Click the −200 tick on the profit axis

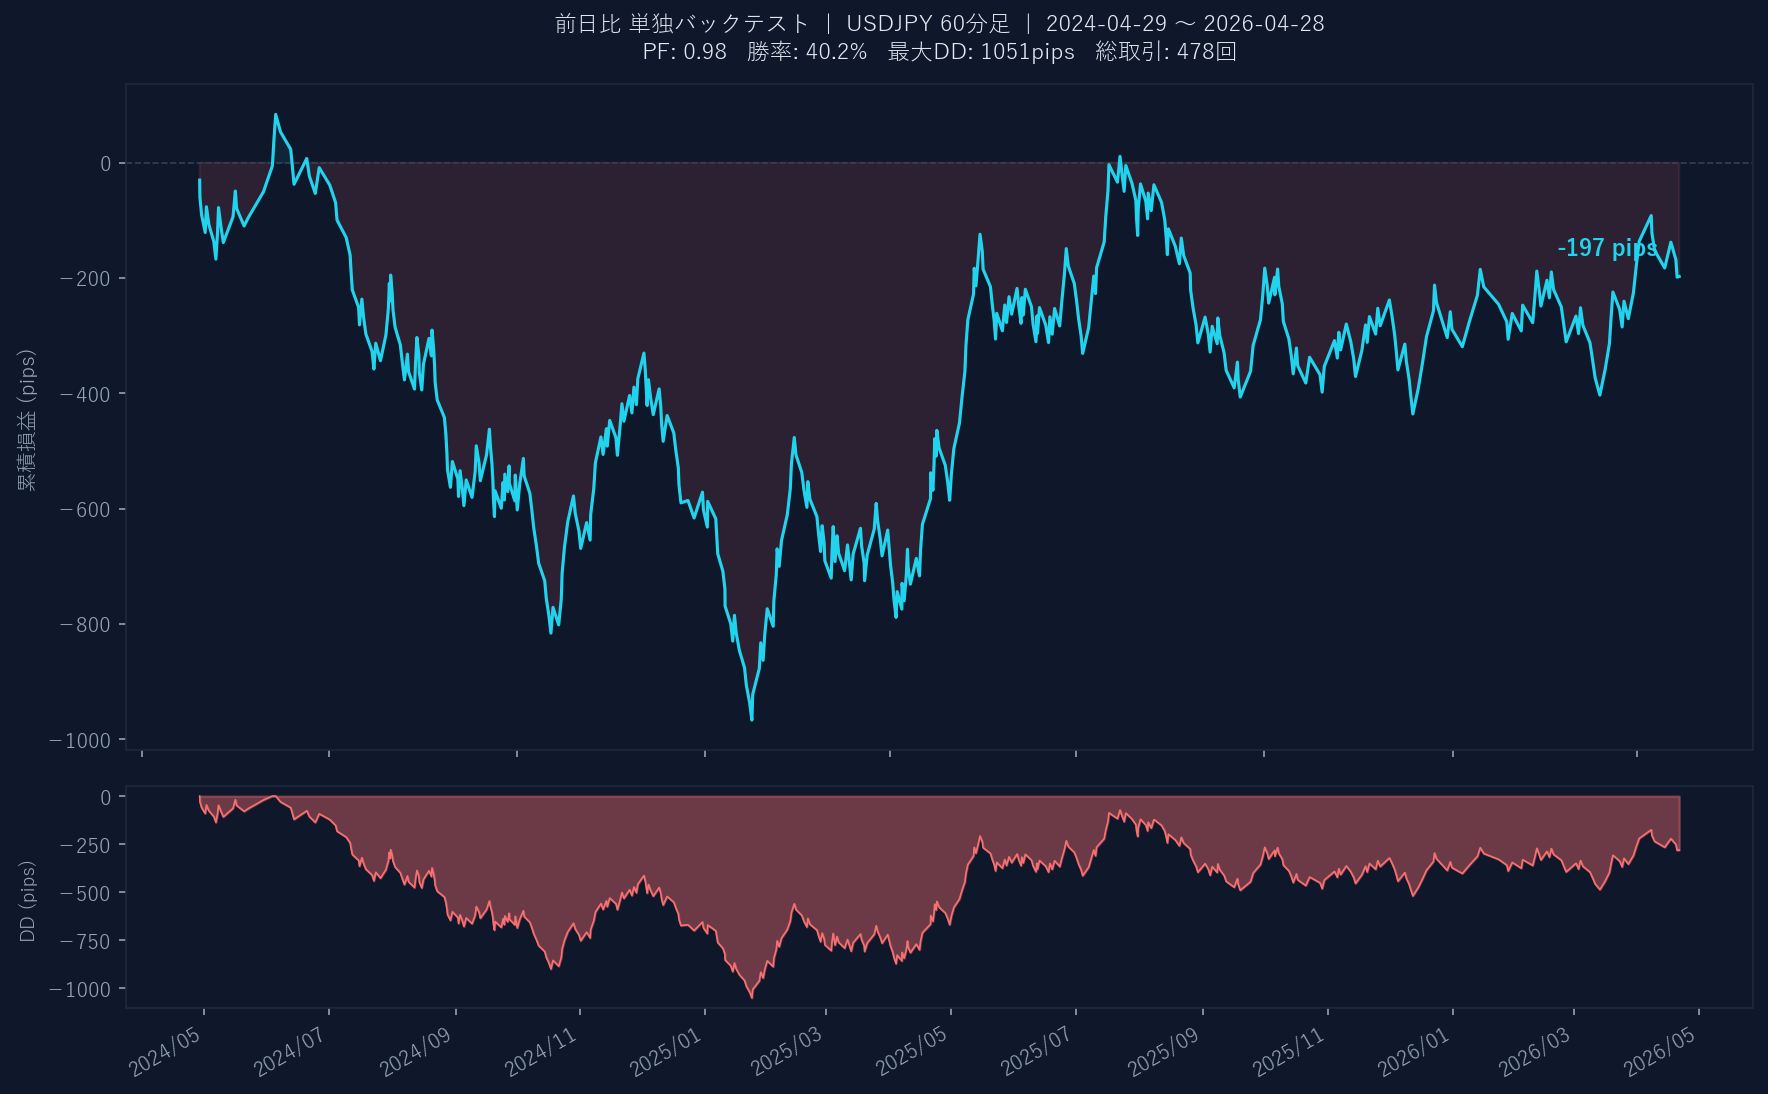[x=86, y=278]
